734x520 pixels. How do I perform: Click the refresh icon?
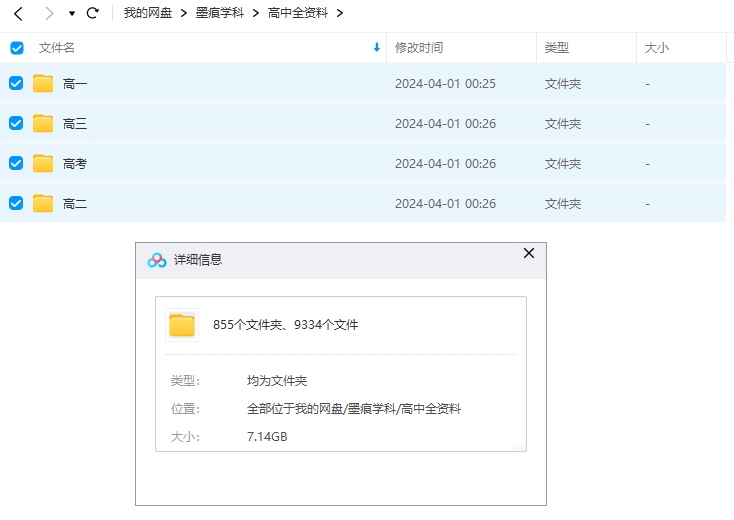[93, 13]
